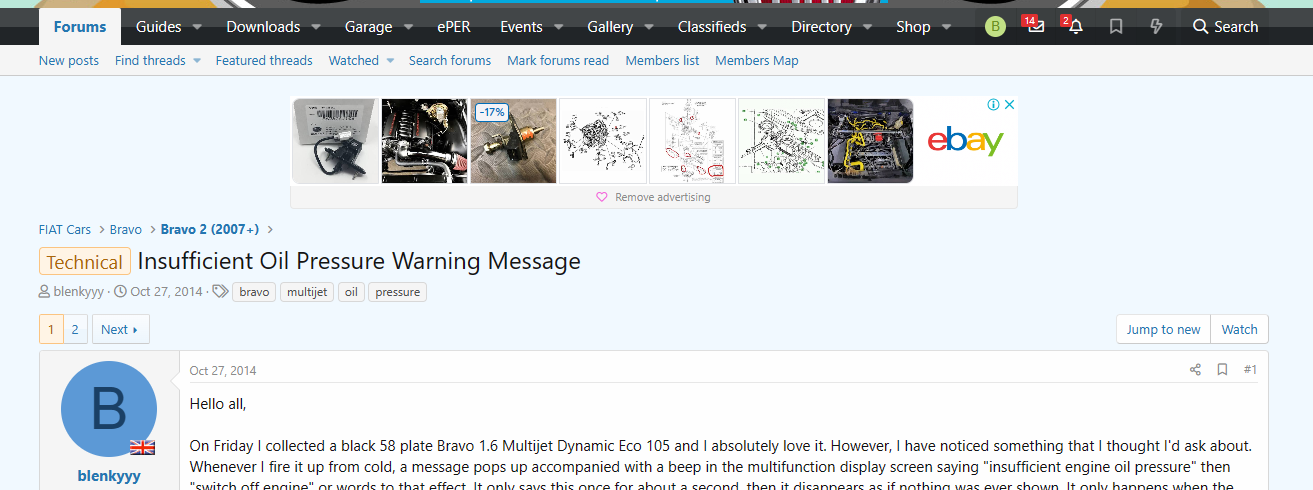
Task: Open Featured threads
Action: 264,61
